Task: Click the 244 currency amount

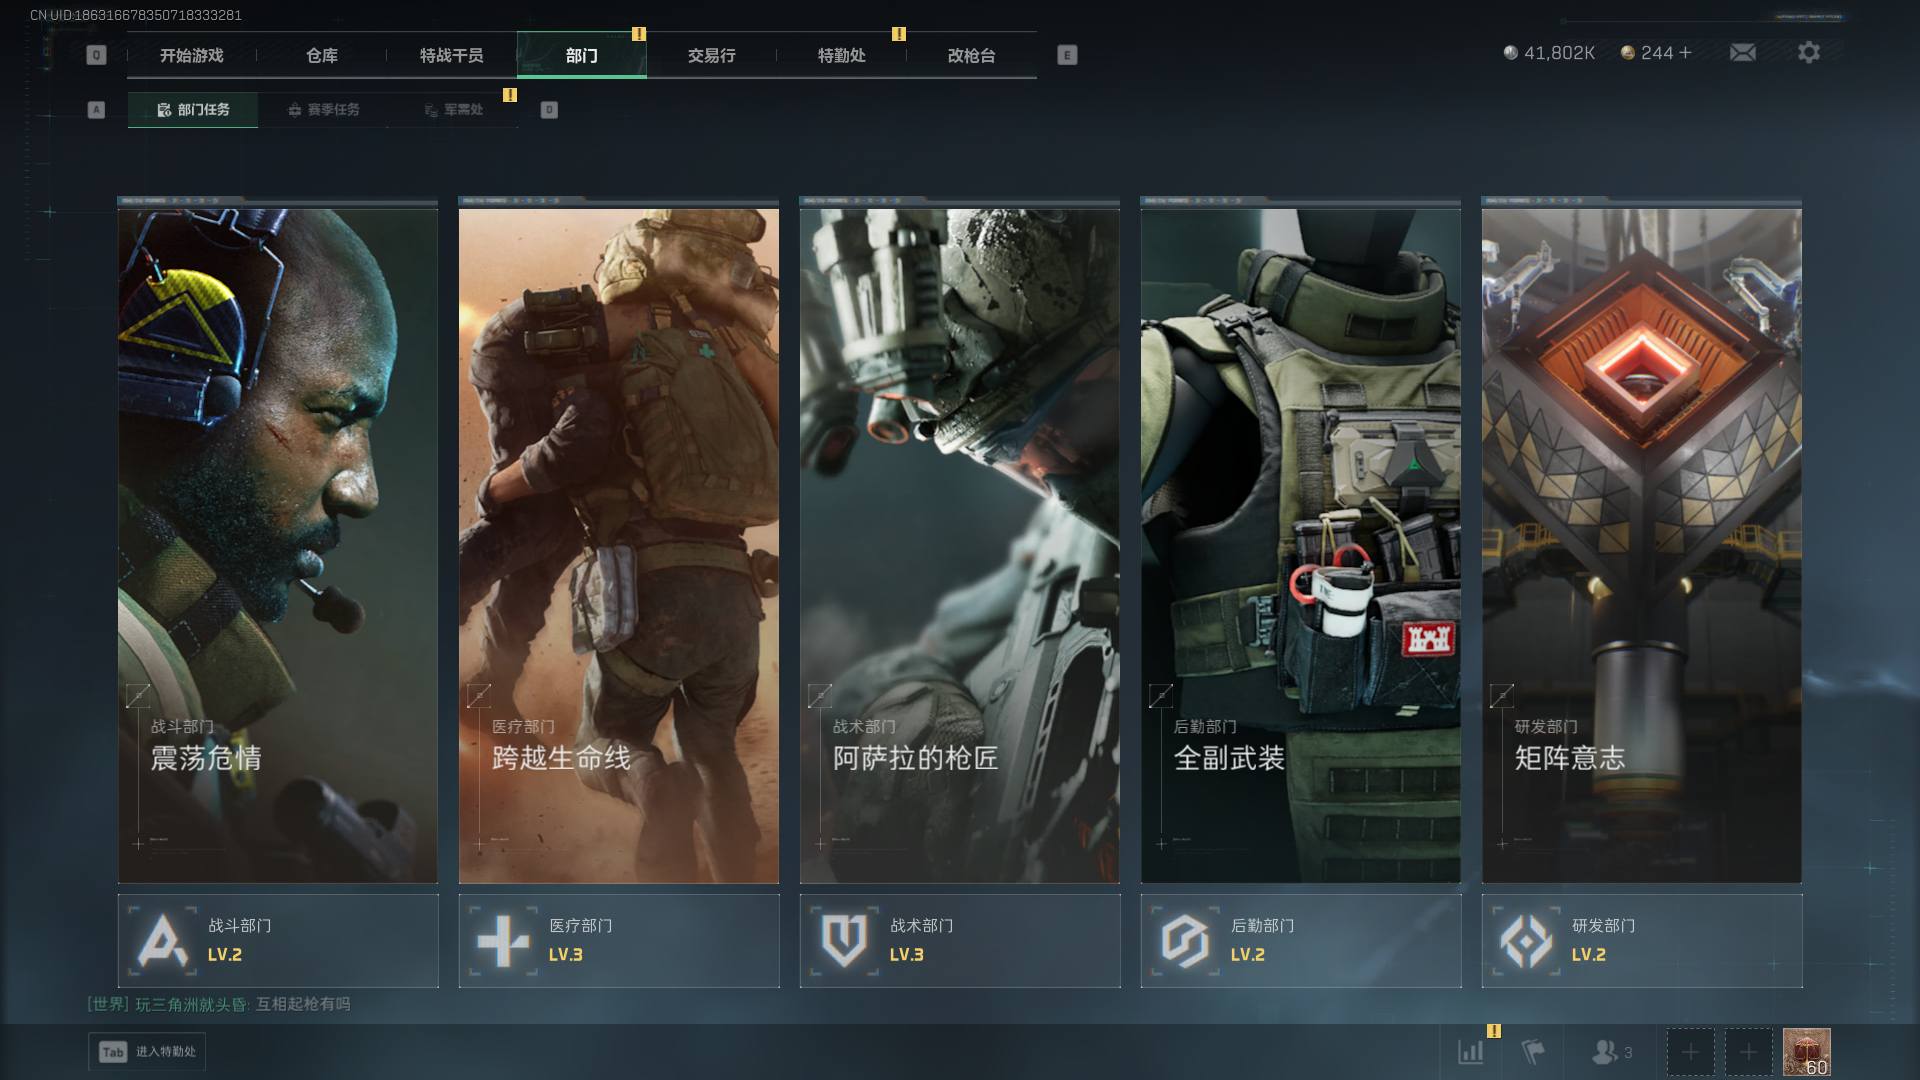Action: point(1657,53)
